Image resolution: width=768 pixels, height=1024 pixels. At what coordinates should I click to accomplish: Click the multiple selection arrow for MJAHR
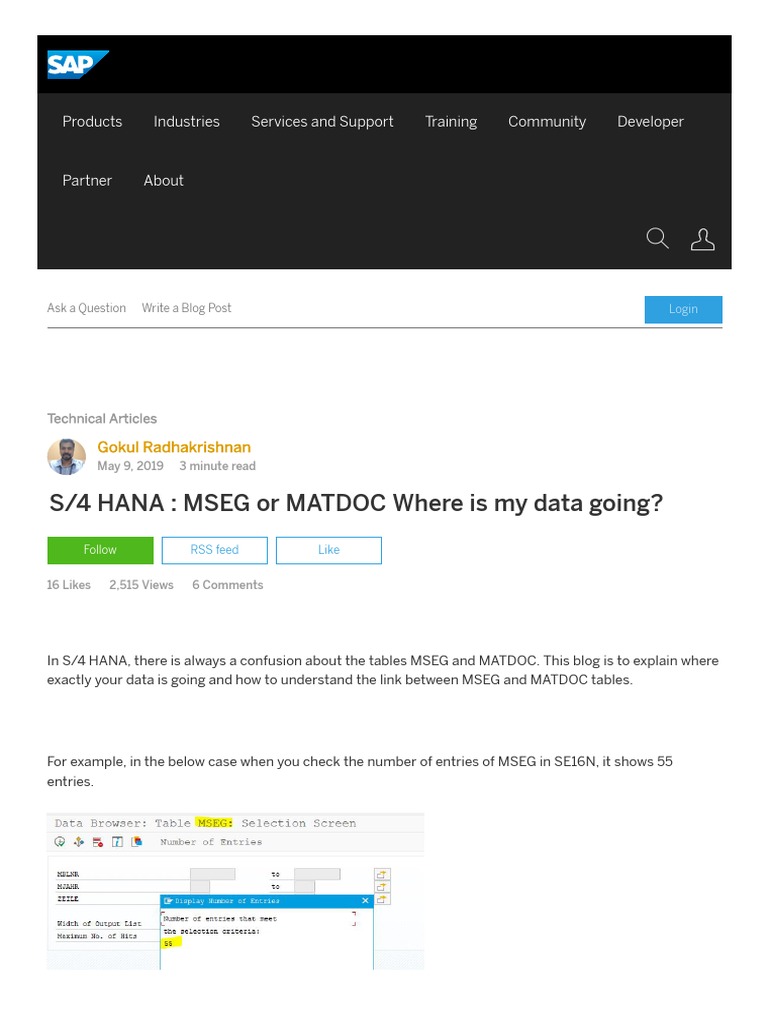(382, 887)
